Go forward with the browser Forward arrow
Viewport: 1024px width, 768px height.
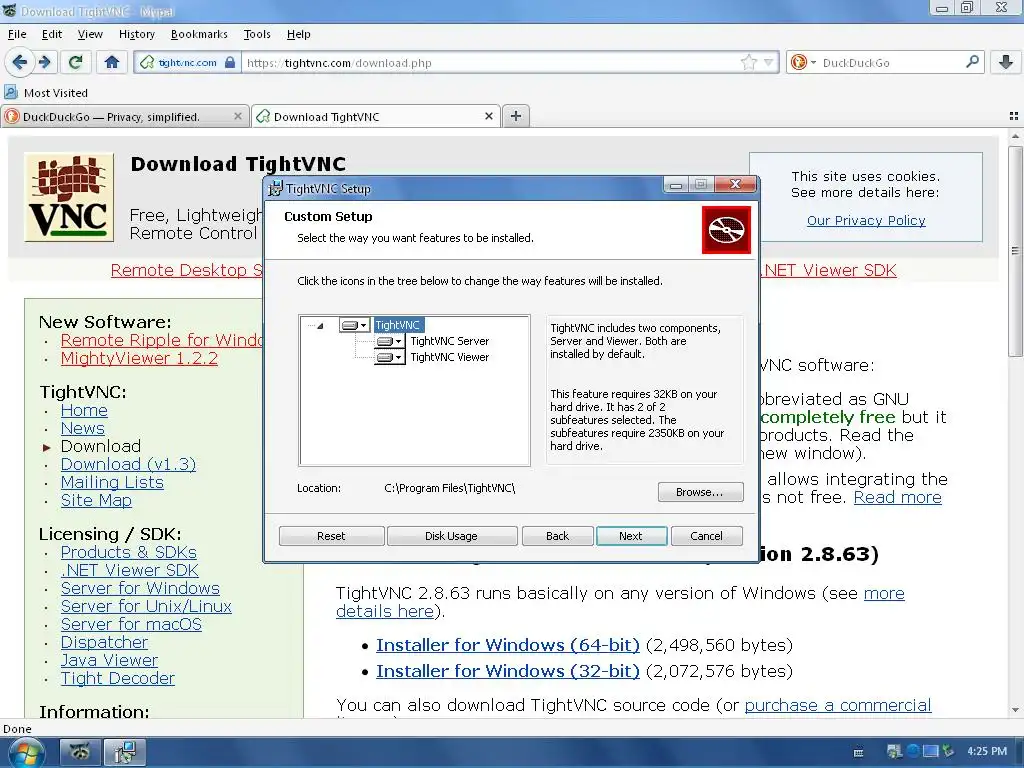[x=44, y=63]
